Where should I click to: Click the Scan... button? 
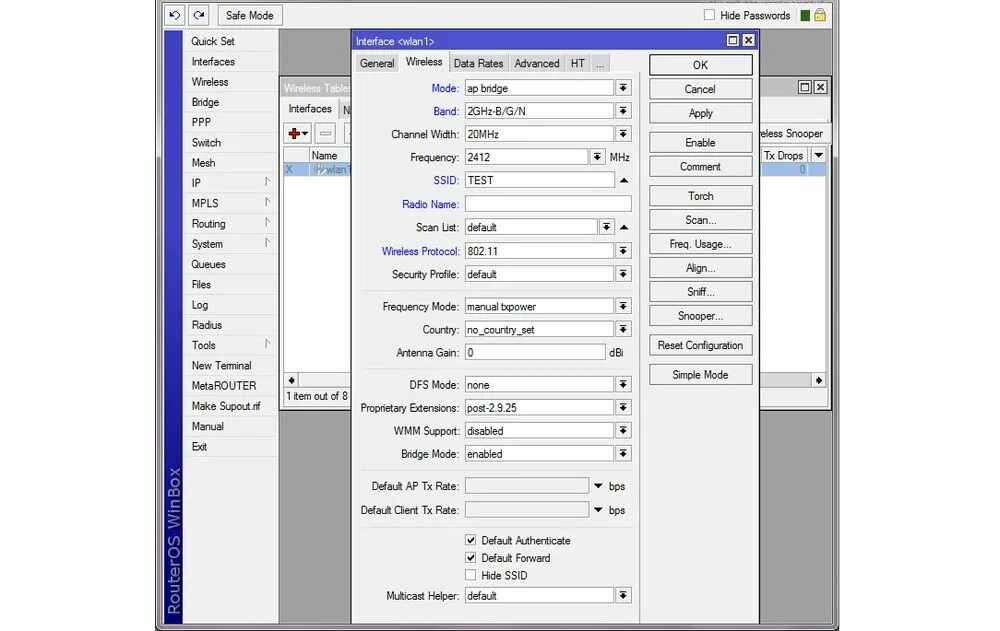pyautogui.click(x=700, y=220)
